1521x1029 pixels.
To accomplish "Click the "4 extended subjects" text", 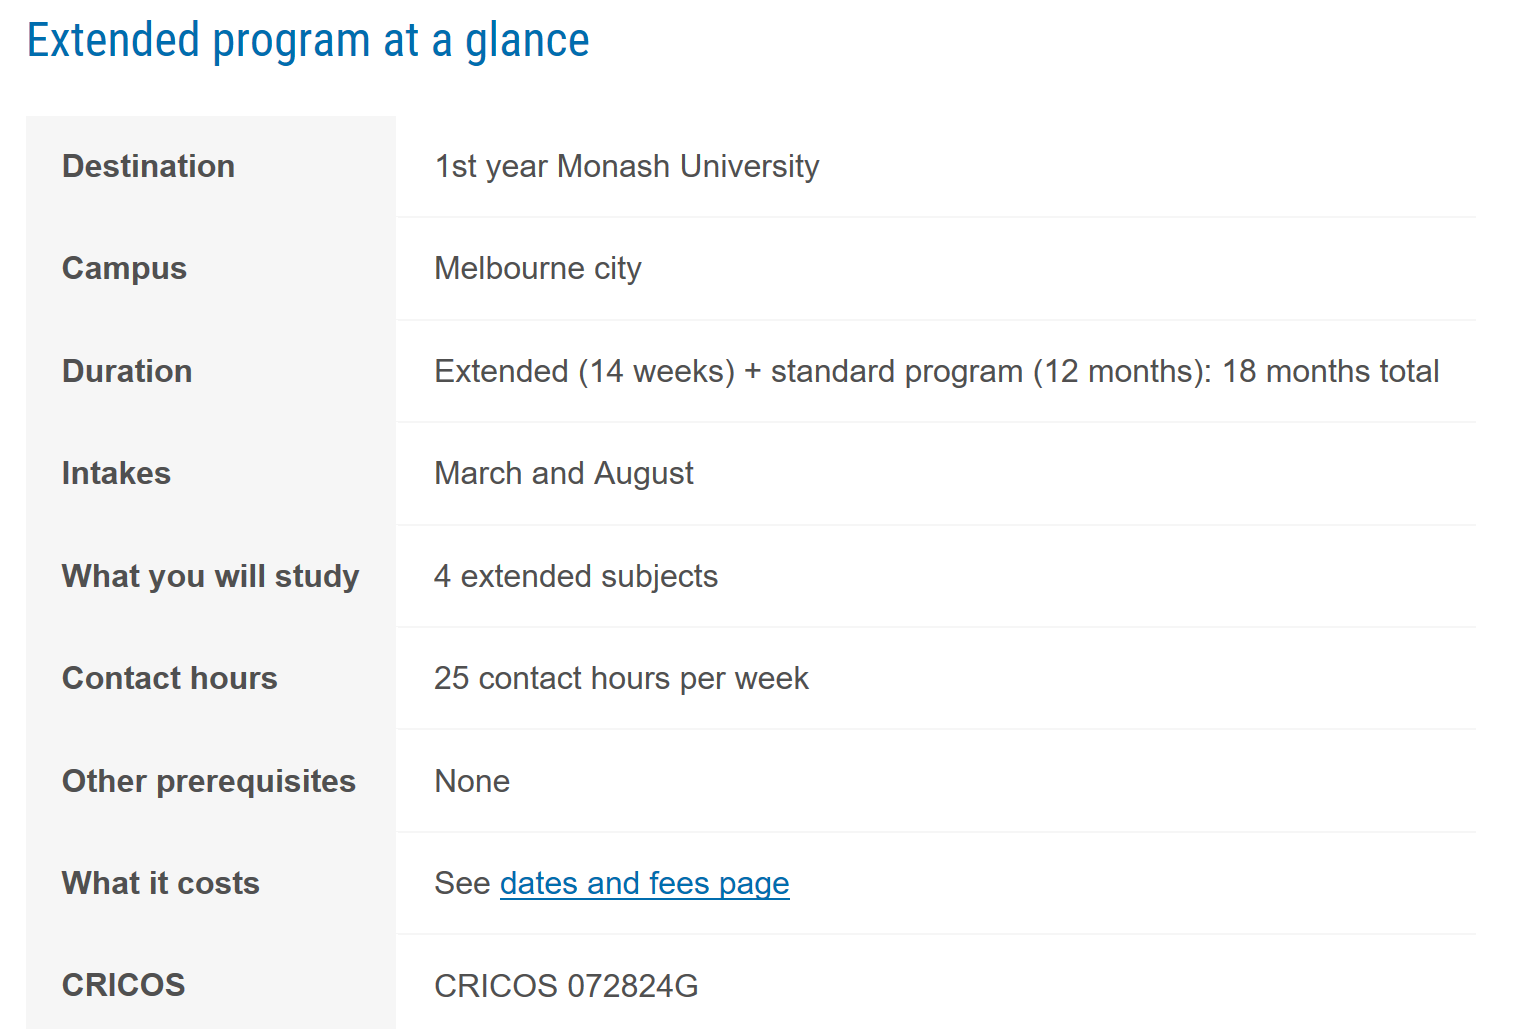I will click(575, 576).
